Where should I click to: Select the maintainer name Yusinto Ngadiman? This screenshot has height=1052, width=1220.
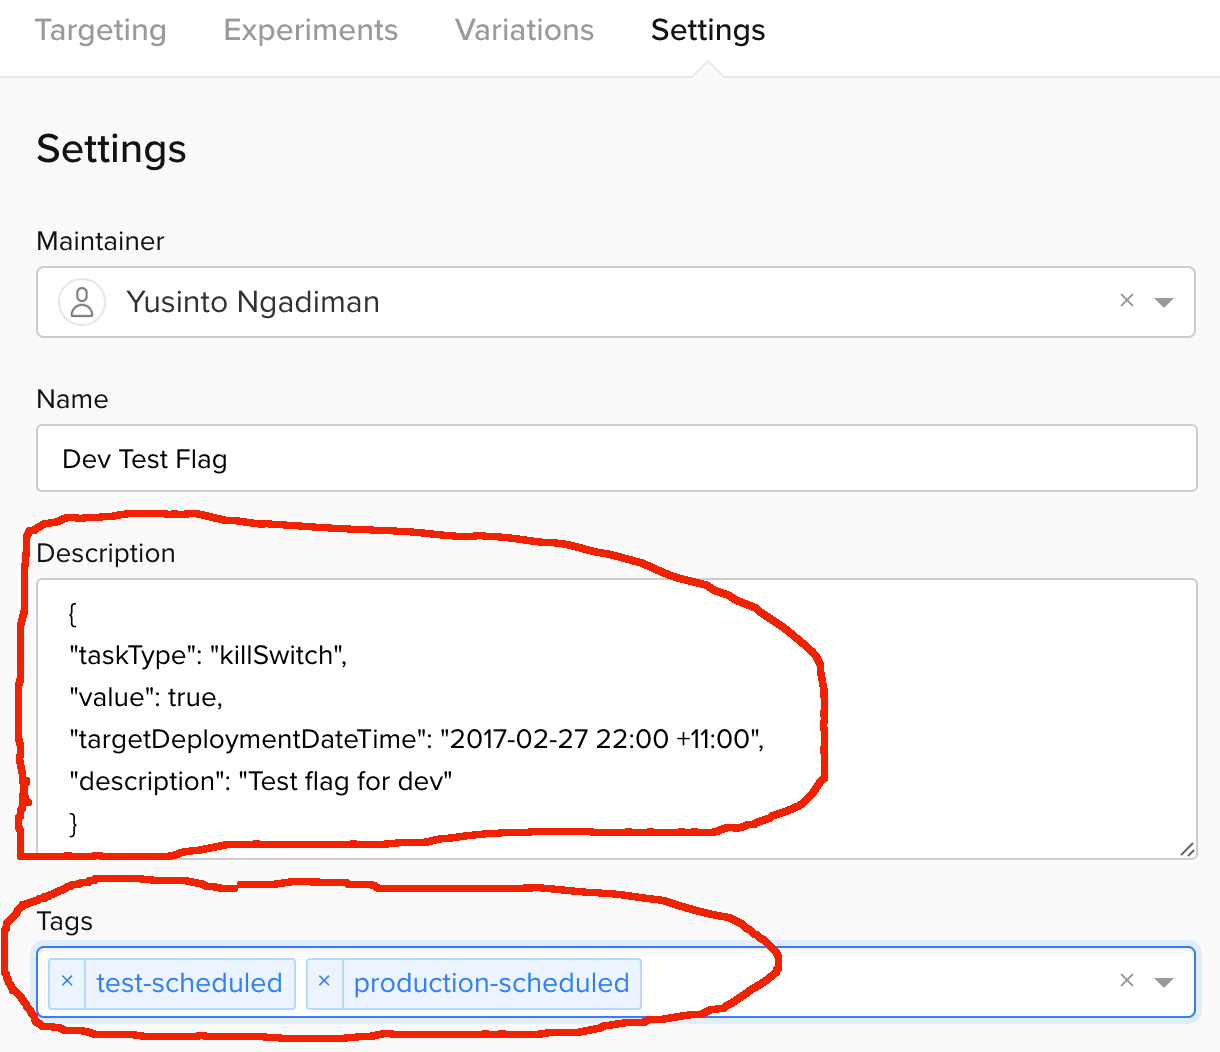252,301
